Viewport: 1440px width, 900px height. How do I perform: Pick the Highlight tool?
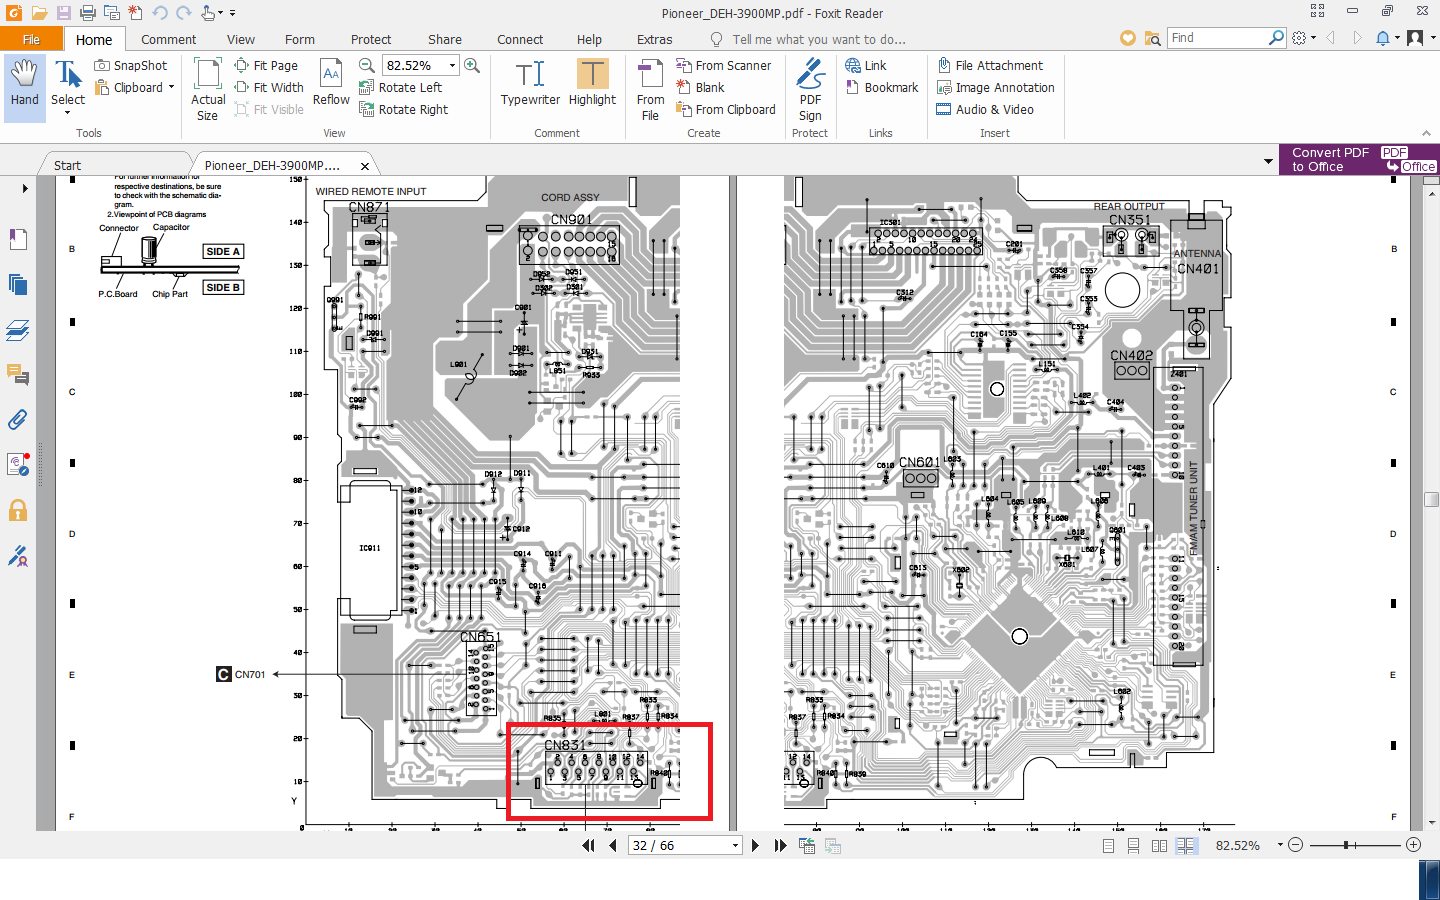[x=592, y=83]
